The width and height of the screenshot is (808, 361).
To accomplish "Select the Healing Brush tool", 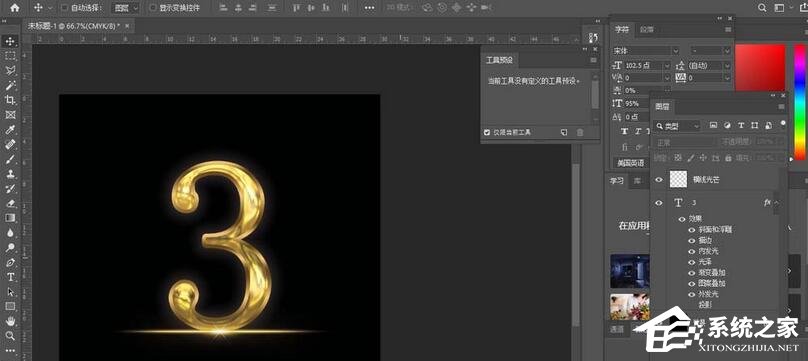I will point(10,145).
